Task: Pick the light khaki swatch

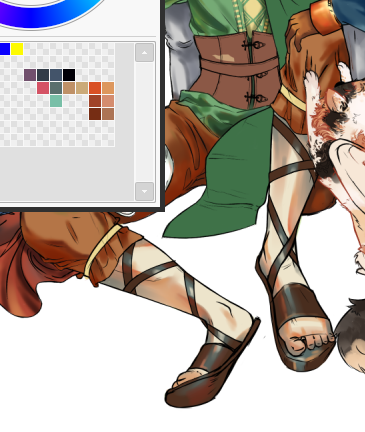Action: [82, 88]
